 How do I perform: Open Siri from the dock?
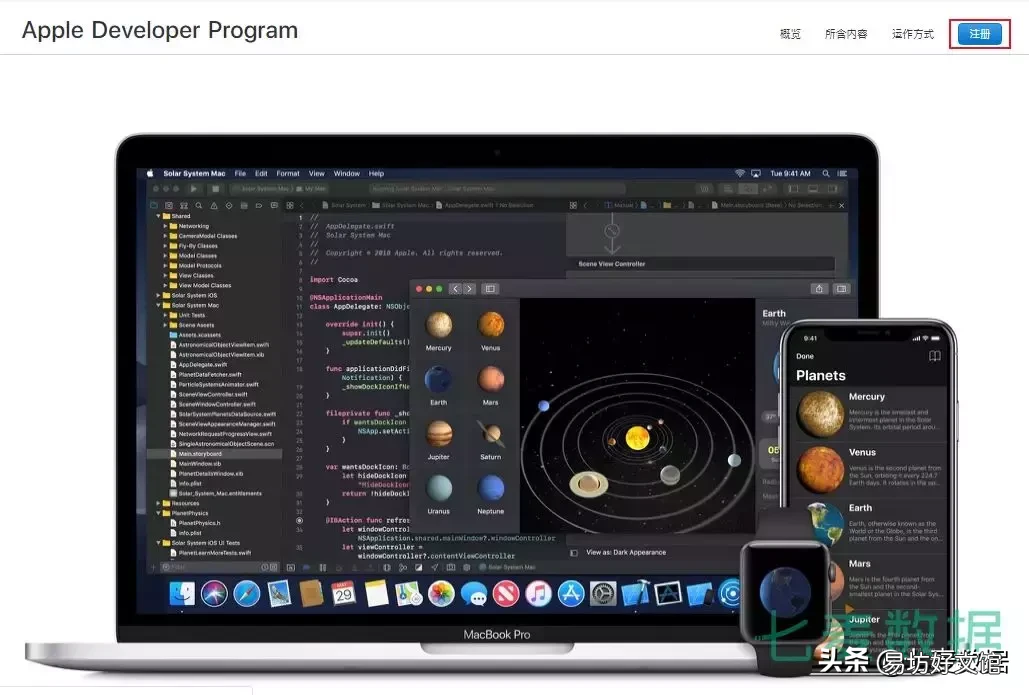214,594
